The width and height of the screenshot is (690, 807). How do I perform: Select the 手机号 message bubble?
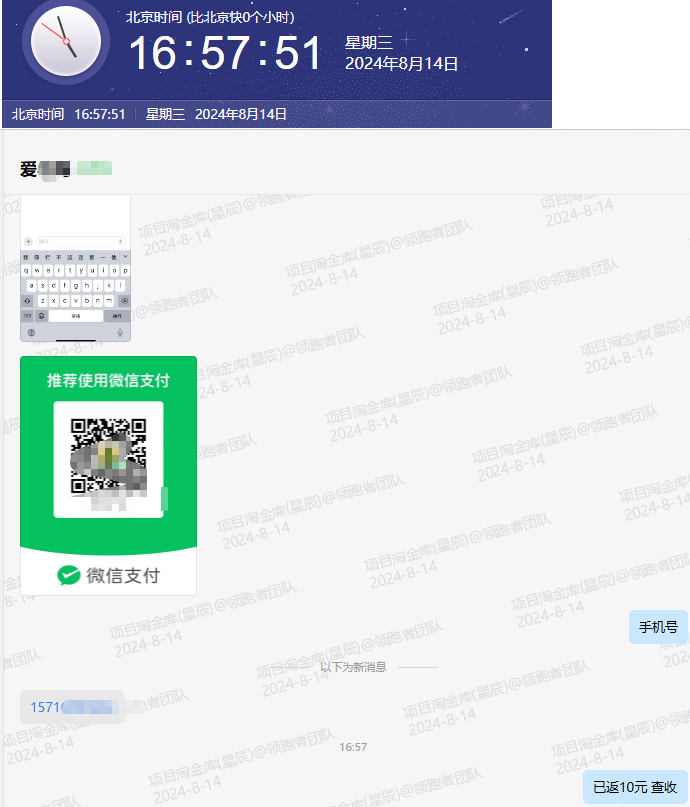pyautogui.click(x=658, y=627)
